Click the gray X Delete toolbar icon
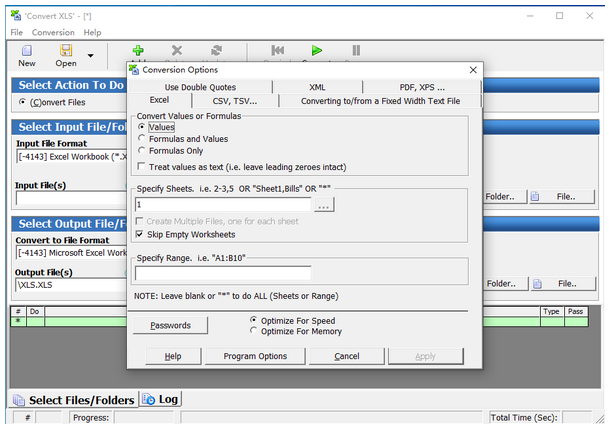The height and width of the screenshot is (428, 609). click(x=177, y=50)
